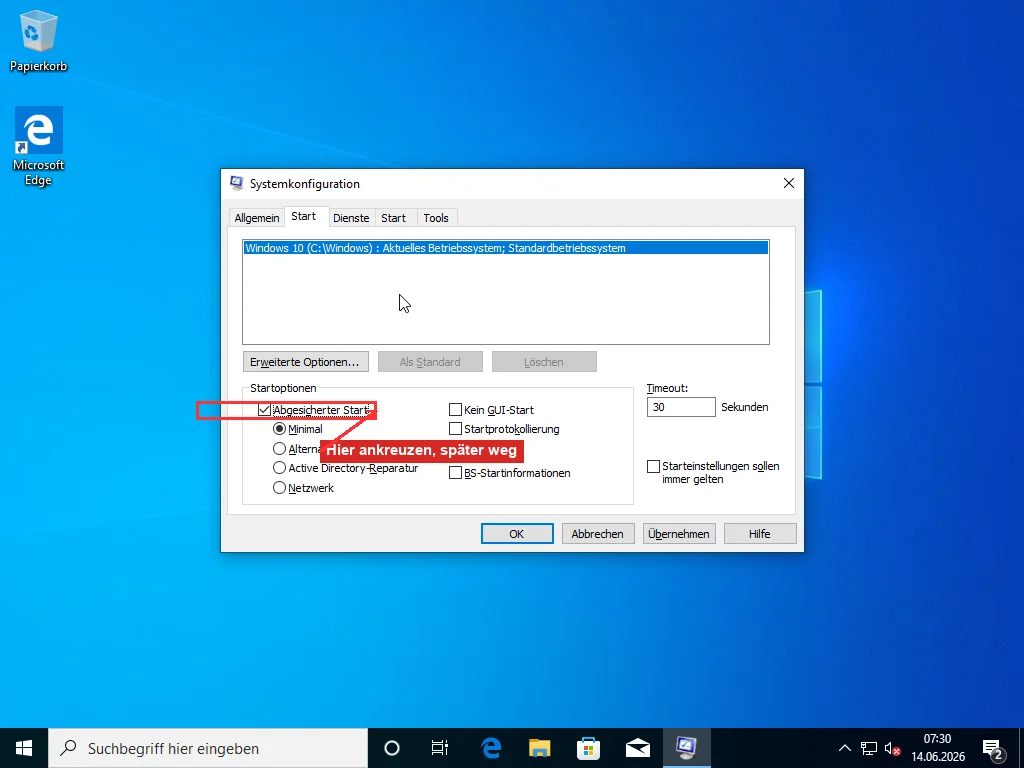Click the Timeout seconds input field

(680, 407)
